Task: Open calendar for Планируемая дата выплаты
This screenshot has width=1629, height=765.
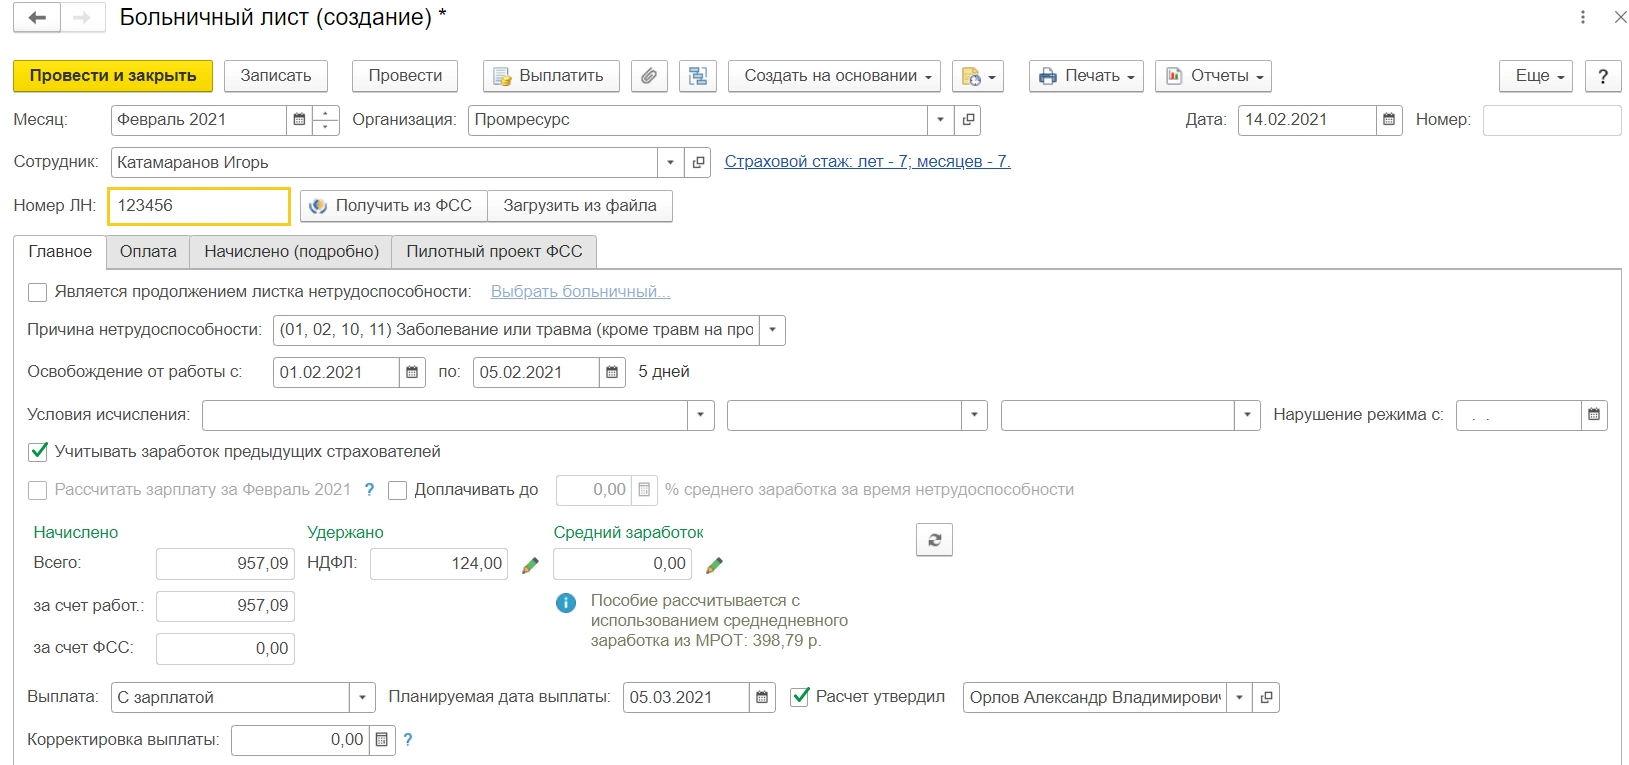Action: (762, 698)
